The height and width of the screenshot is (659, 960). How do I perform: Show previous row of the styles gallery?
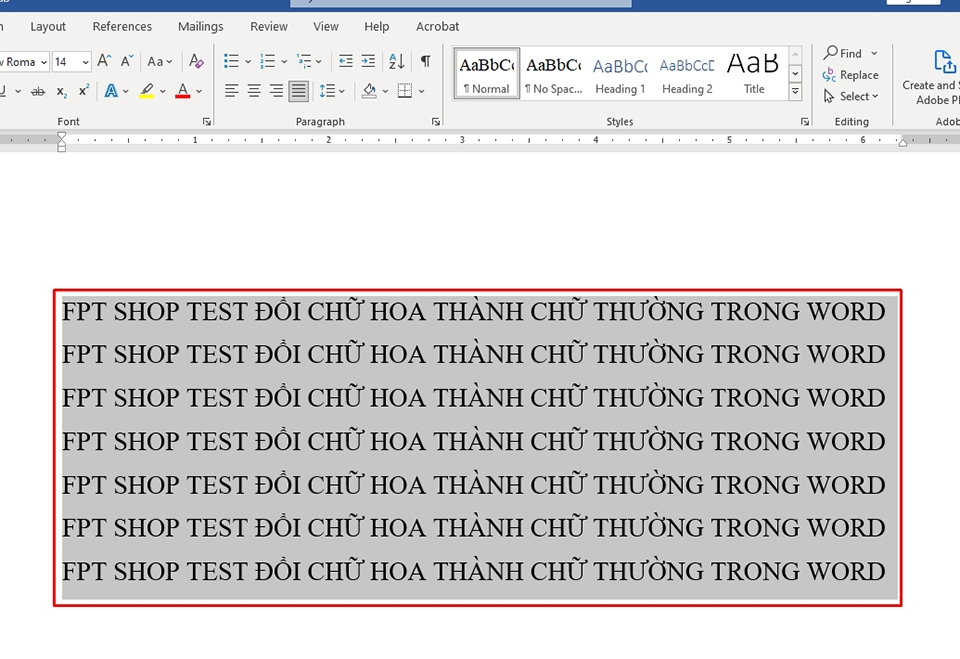pos(795,55)
